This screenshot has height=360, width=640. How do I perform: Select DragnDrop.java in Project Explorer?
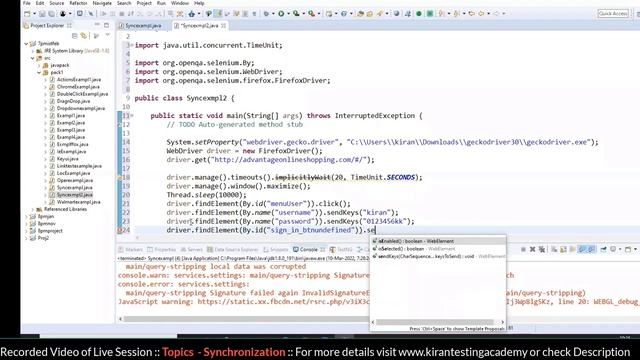(x=73, y=101)
